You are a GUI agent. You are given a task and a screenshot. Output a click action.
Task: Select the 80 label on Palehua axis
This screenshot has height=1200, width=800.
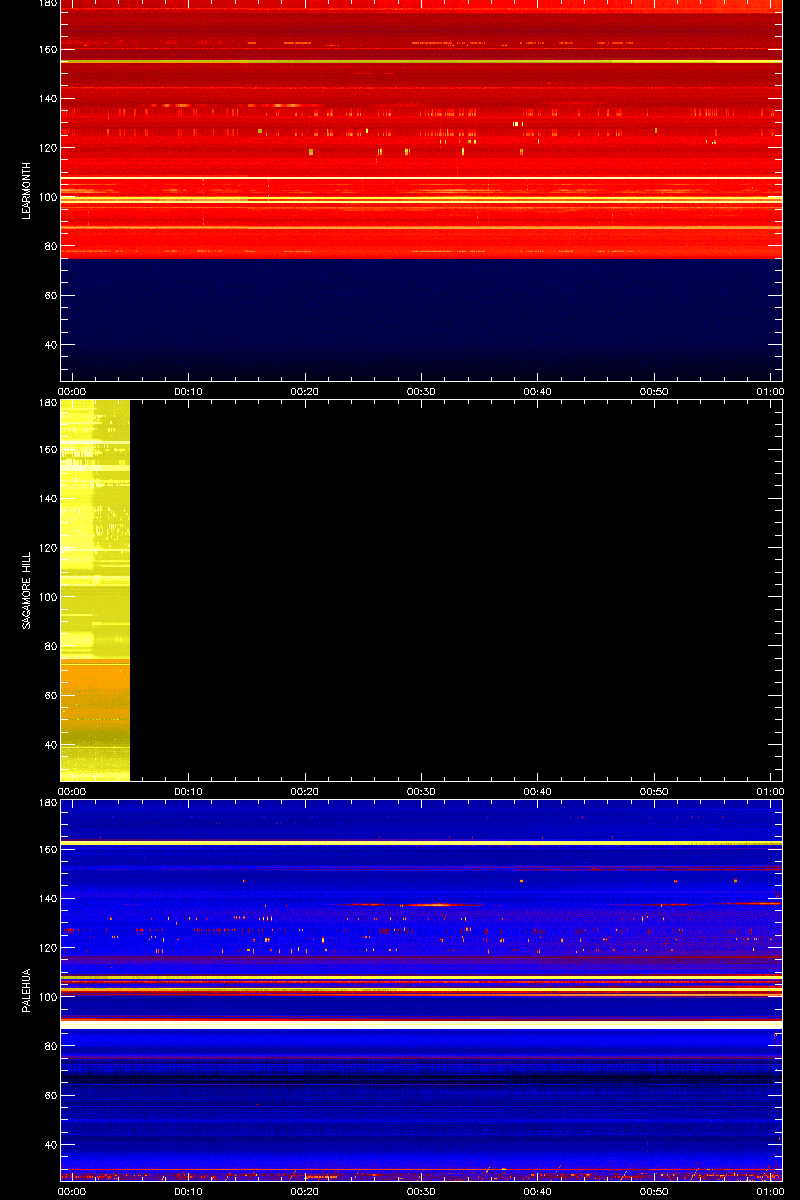point(50,1047)
